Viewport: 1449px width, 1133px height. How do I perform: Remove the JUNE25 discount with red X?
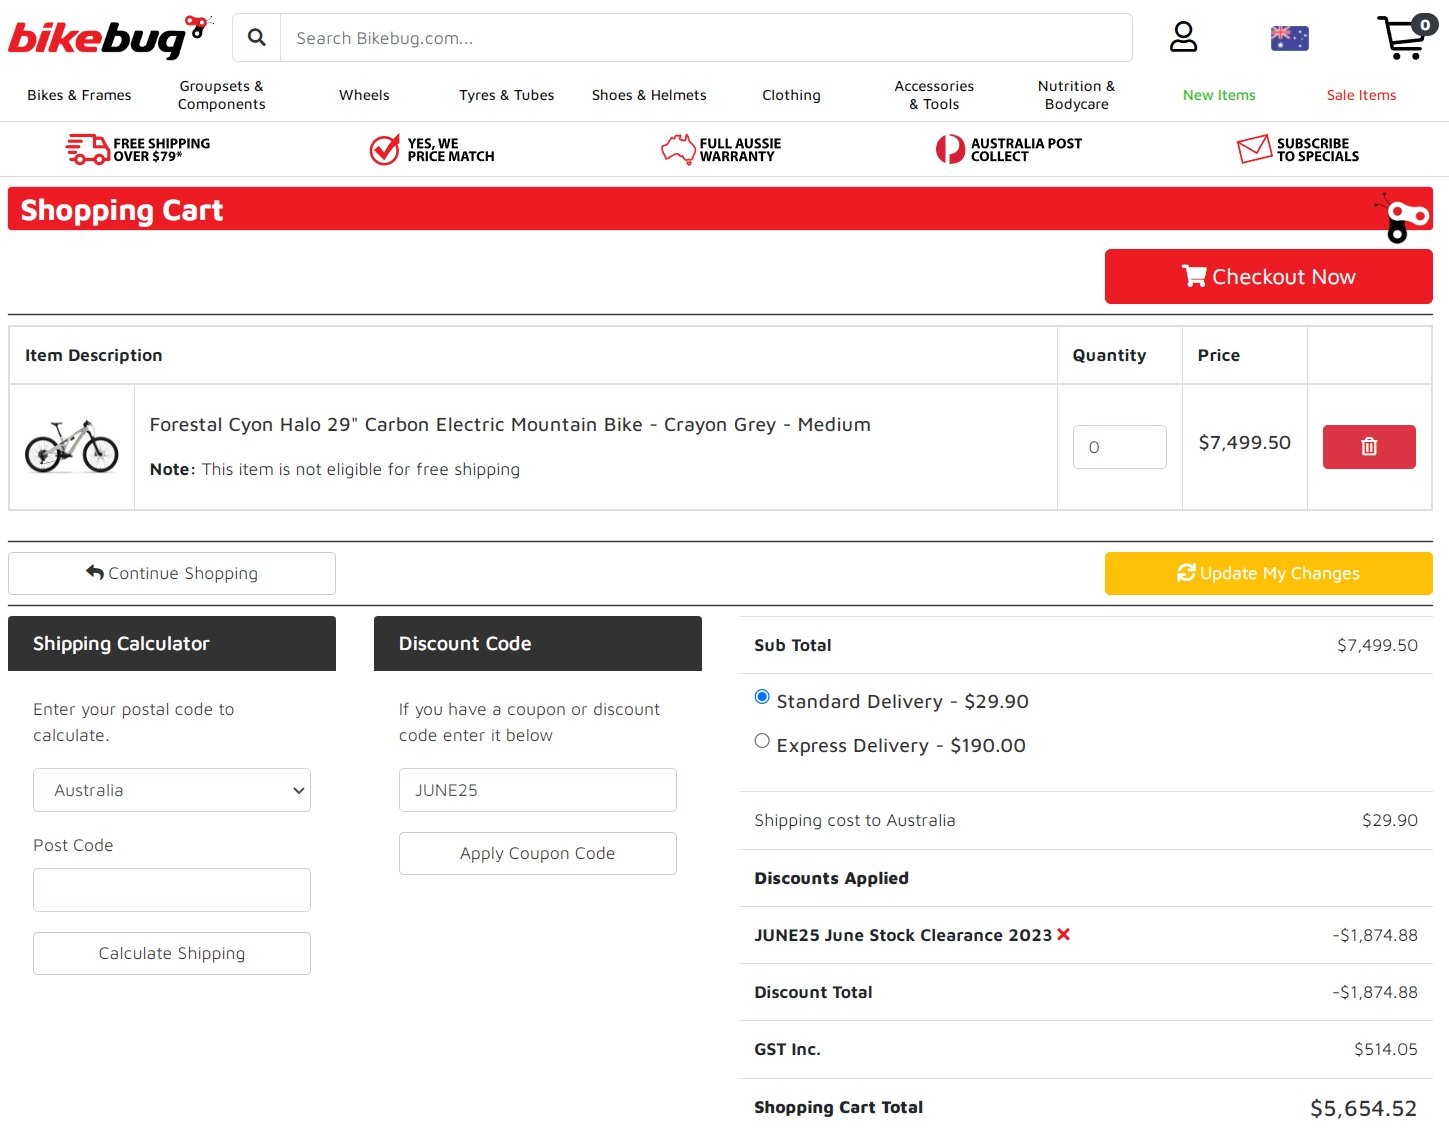click(1063, 934)
